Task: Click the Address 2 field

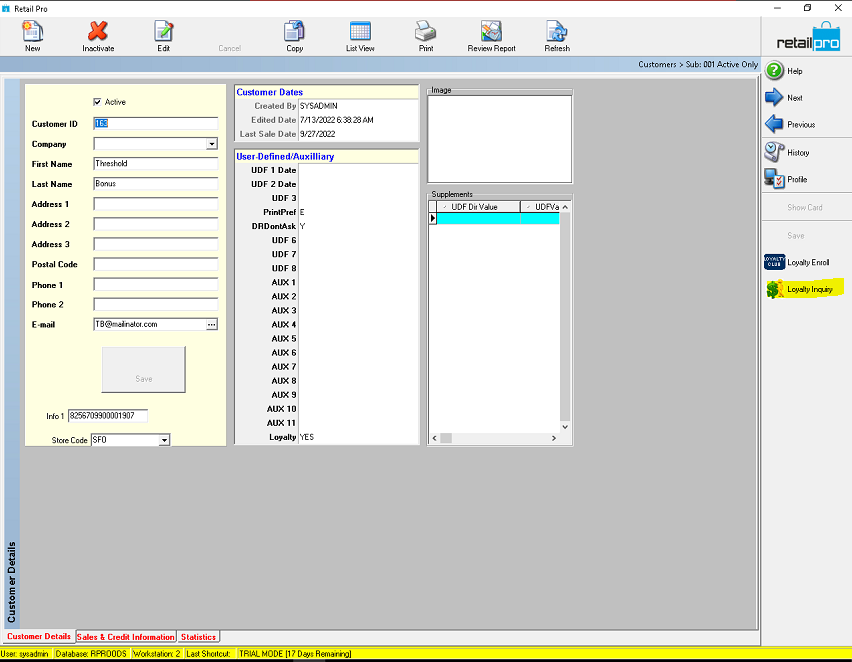Action: click(x=155, y=224)
